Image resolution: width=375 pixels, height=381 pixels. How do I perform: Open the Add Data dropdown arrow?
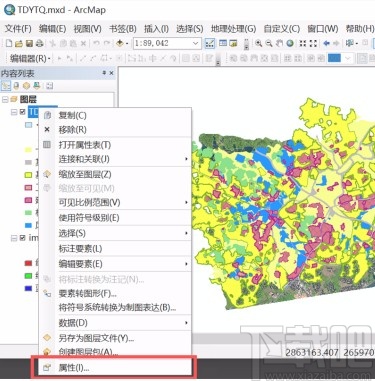(127, 44)
